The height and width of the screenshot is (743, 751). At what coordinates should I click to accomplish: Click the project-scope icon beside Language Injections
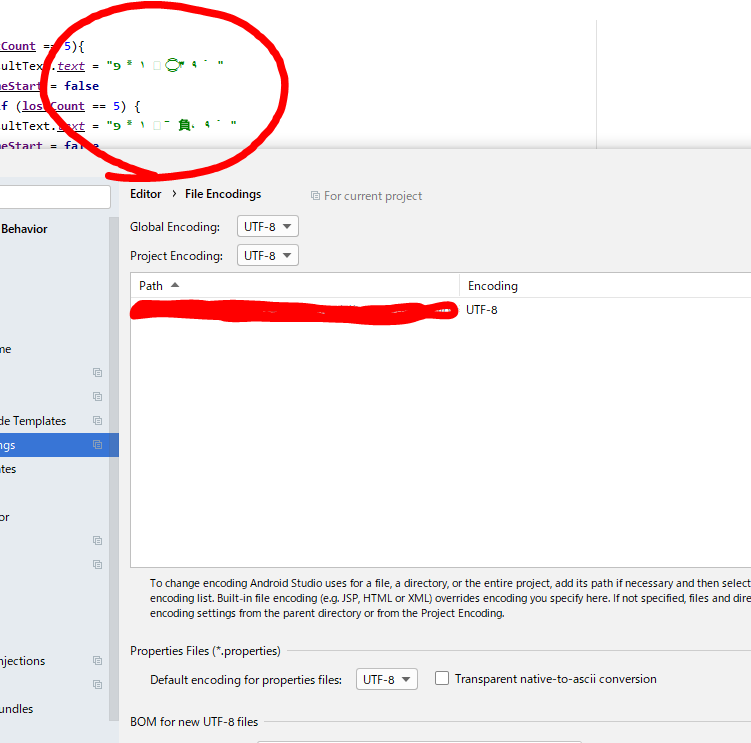pos(97,661)
